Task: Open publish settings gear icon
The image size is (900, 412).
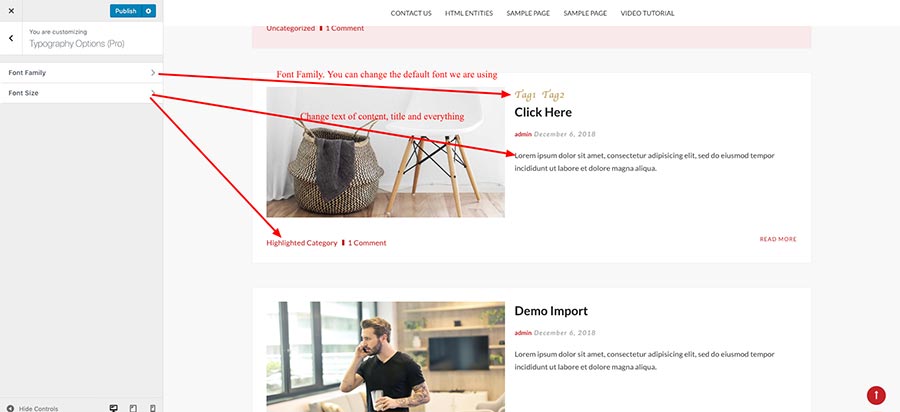Action: 149,11
